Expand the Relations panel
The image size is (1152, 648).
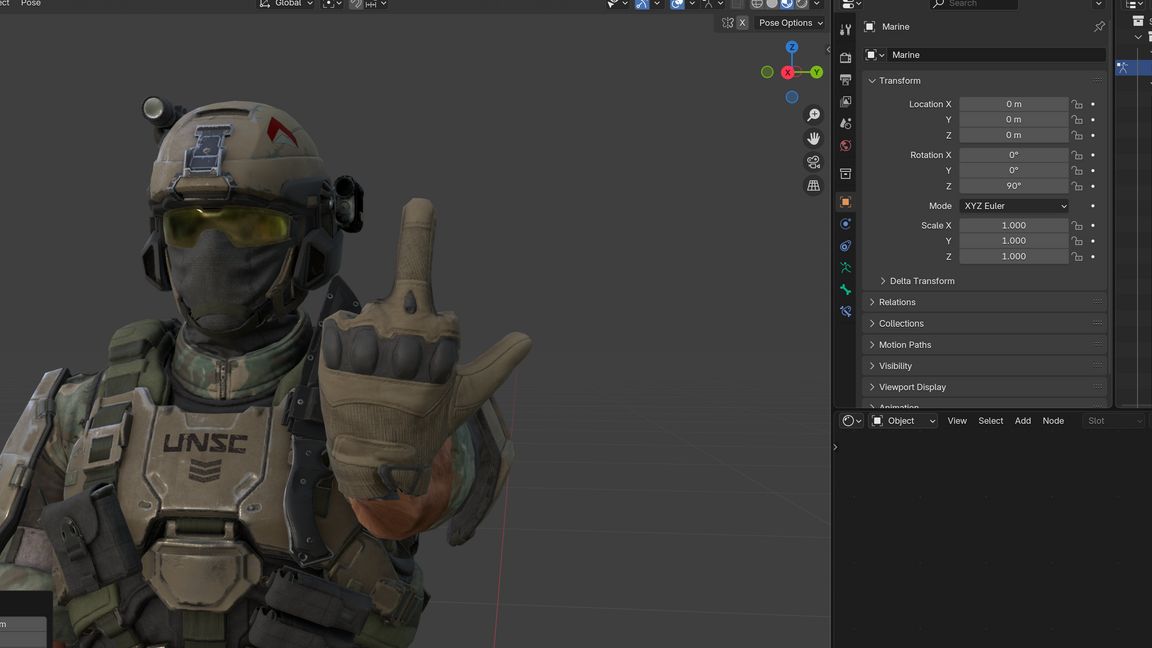(x=897, y=302)
